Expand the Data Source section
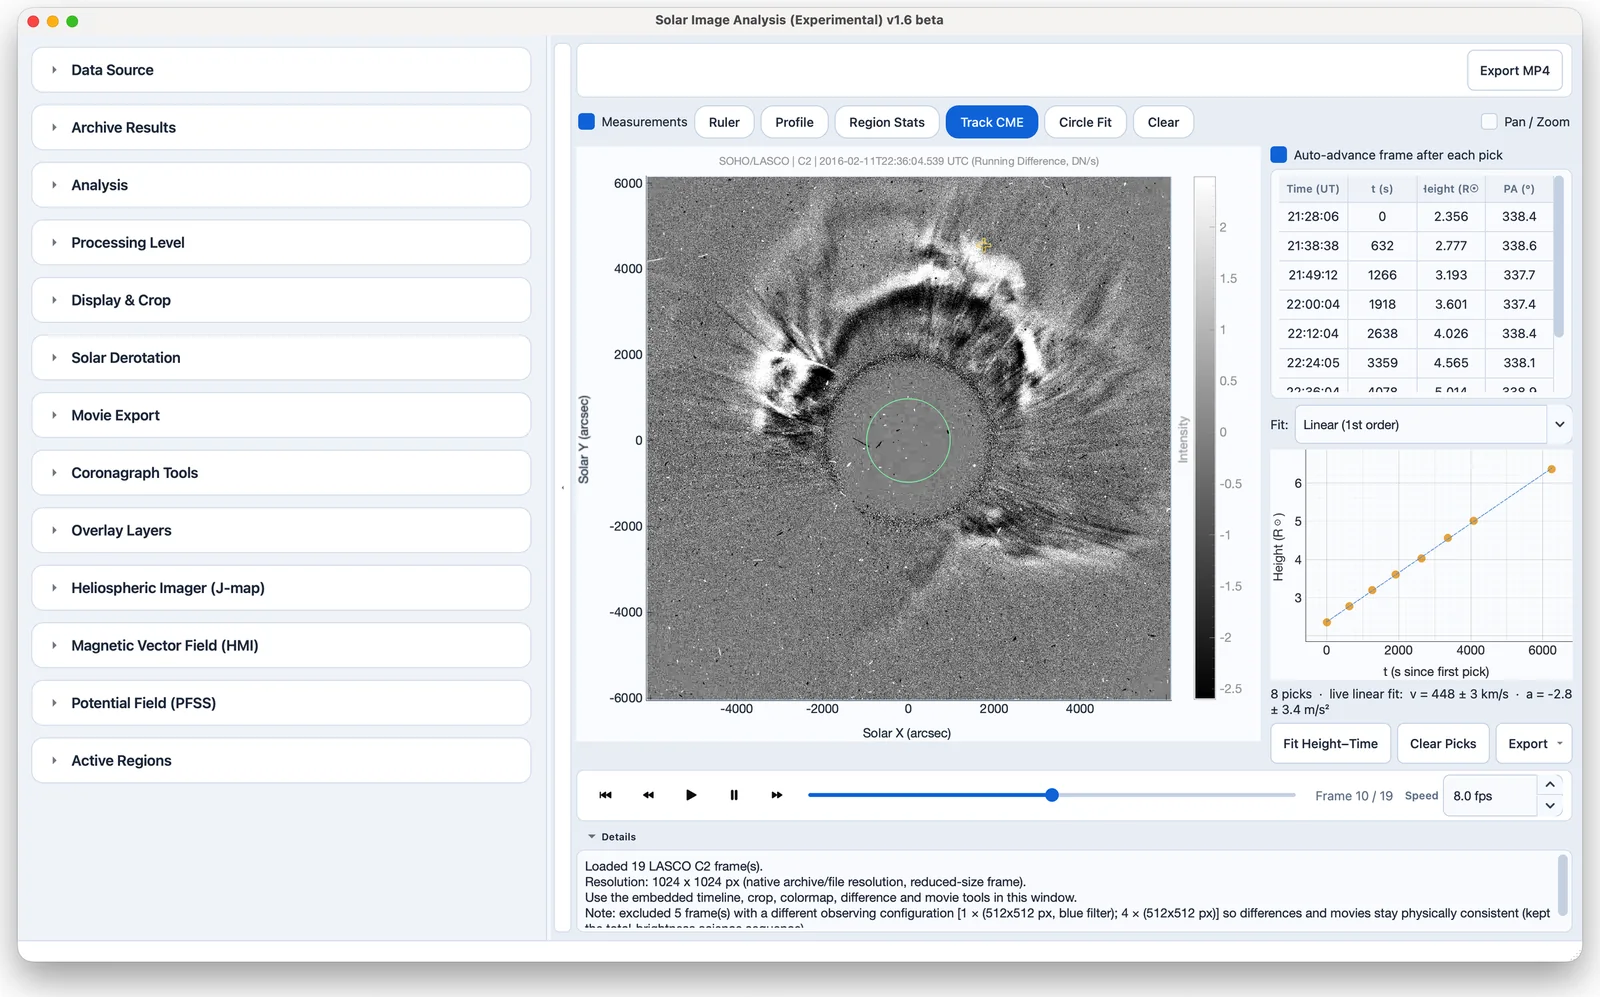The width and height of the screenshot is (1600, 997). pyautogui.click(x=281, y=70)
